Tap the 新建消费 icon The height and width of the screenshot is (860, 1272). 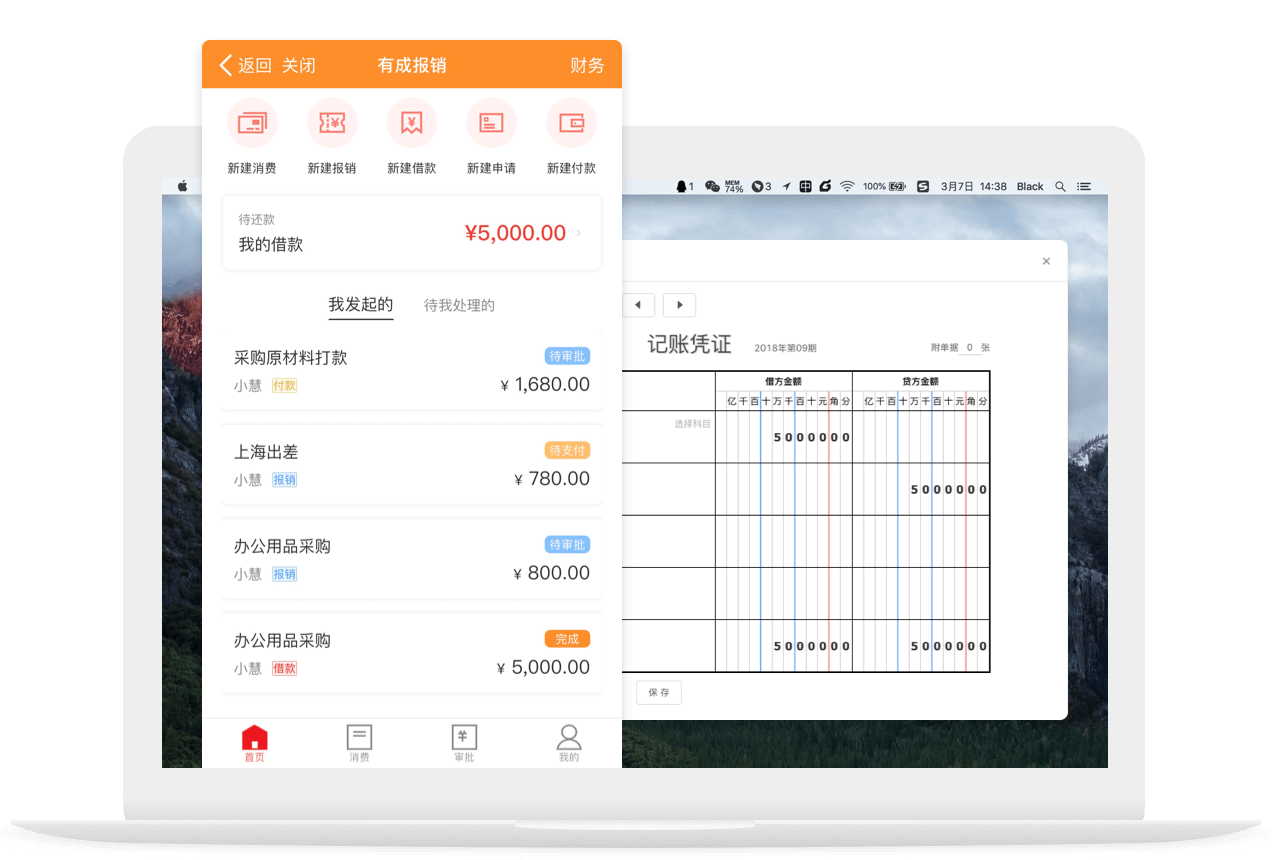coord(252,124)
